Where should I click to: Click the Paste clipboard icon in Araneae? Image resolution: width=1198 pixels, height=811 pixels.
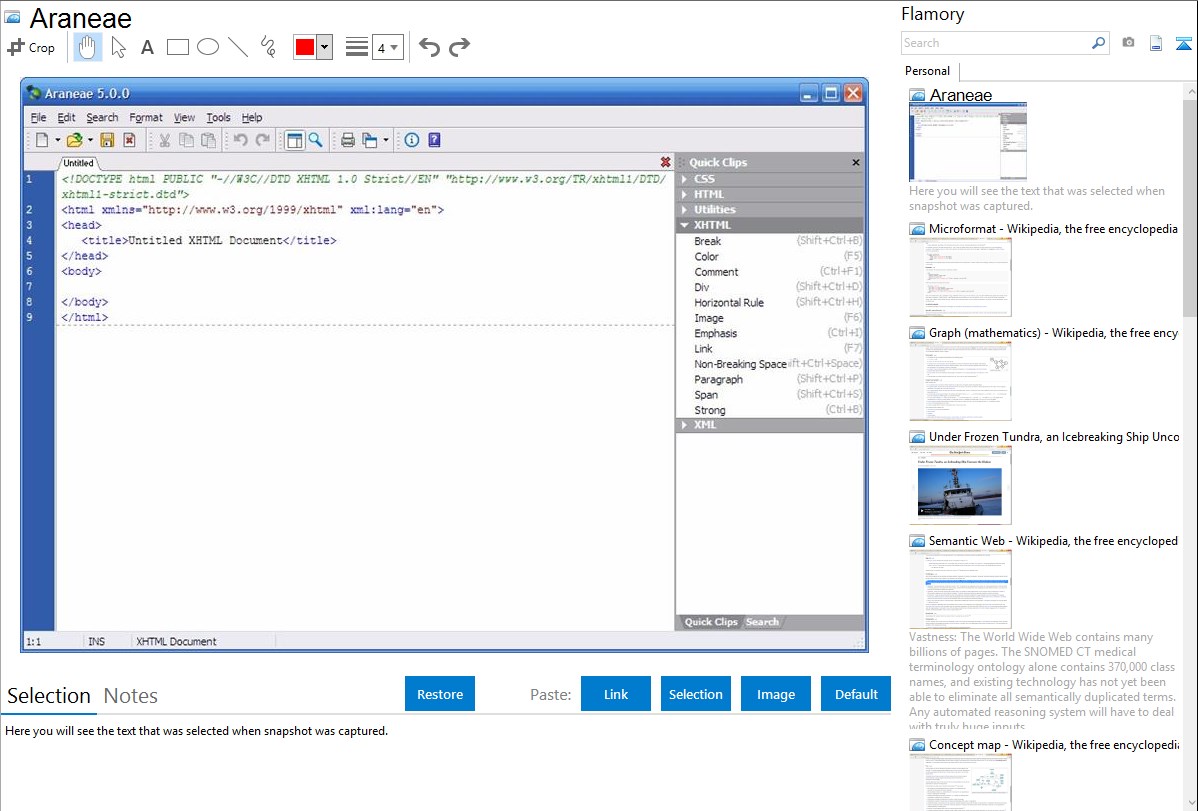[208, 140]
